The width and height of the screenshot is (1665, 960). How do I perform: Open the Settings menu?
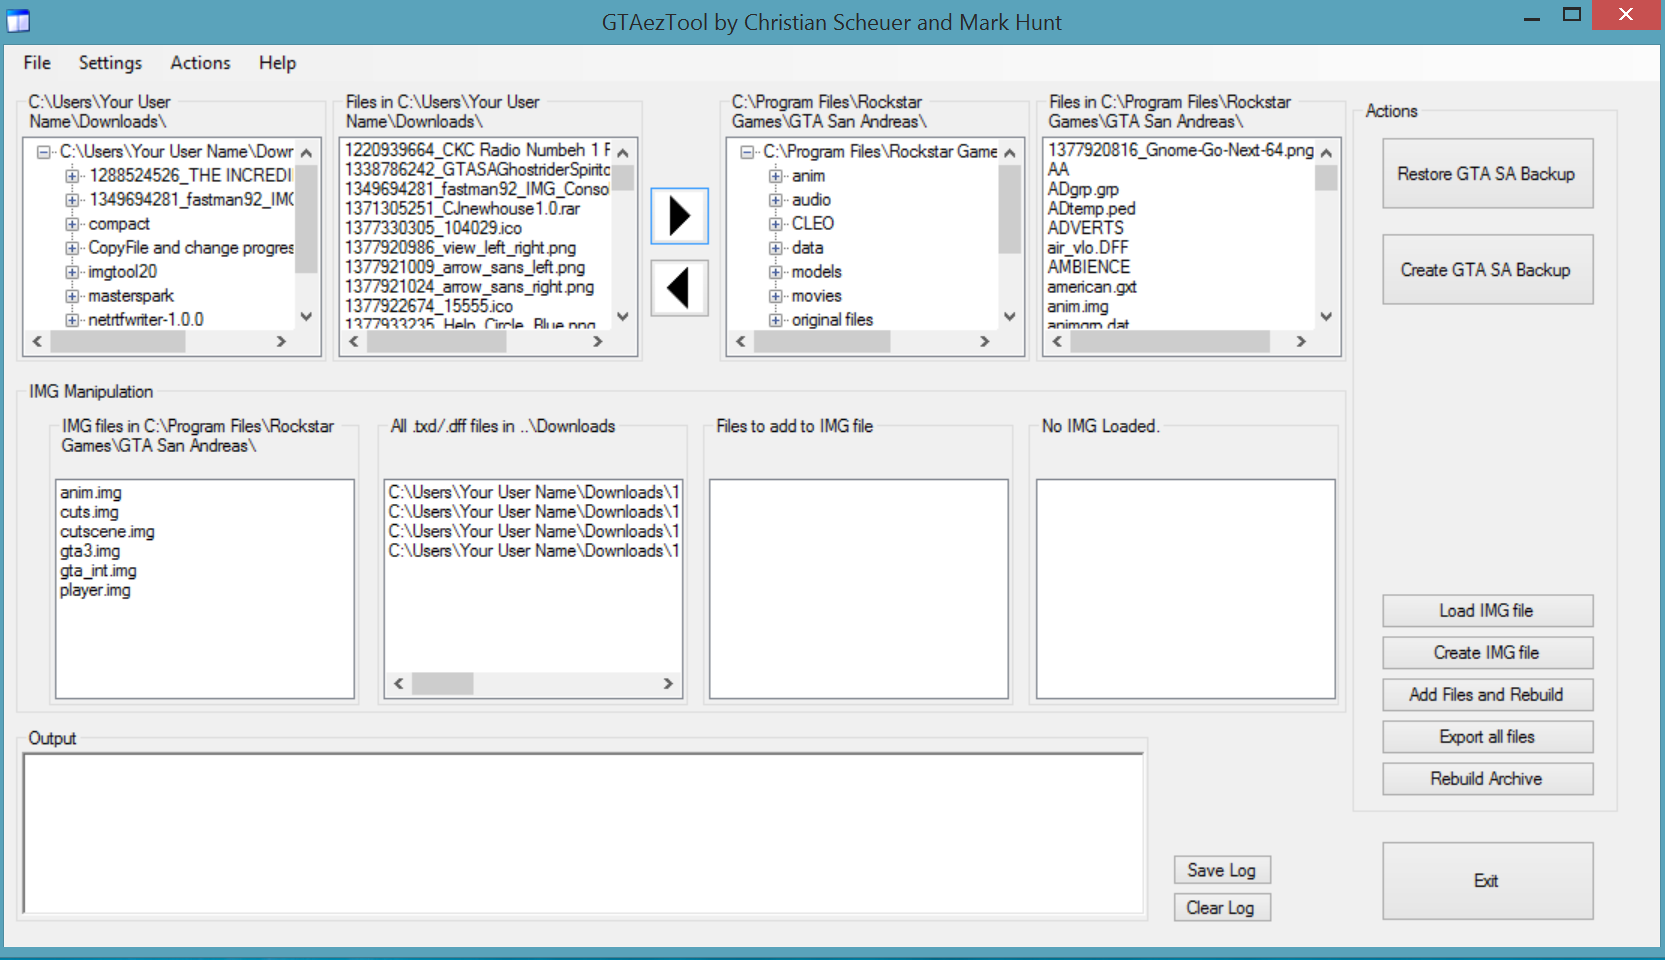110,63
